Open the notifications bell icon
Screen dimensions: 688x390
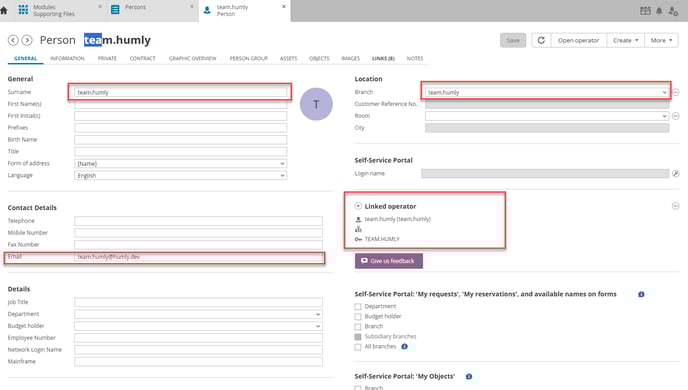pos(659,11)
